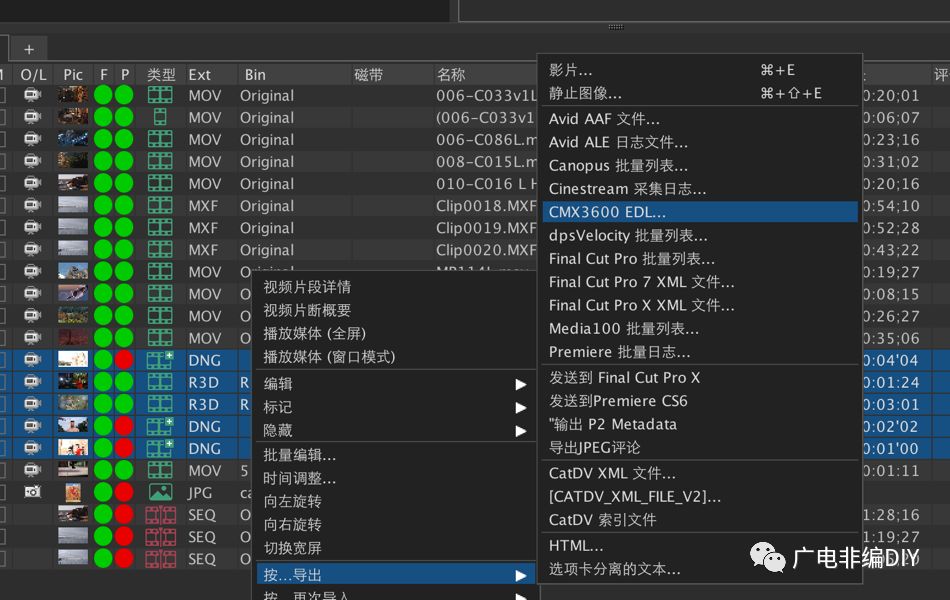Screen dimensions: 950x600
Task: Click the movie camera O/L icon for 006-C086L row
Action: click(34, 140)
